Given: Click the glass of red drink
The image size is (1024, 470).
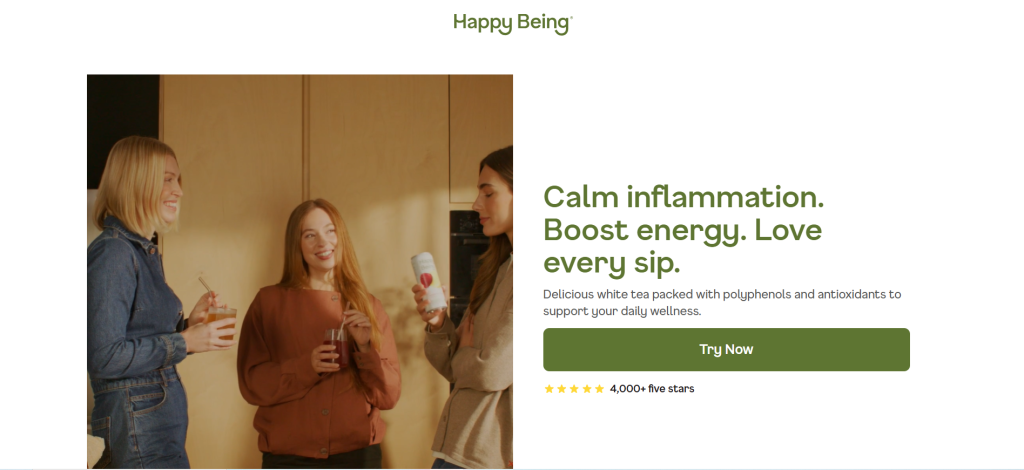Looking at the screenshot, I should click(x=338, y=347).
